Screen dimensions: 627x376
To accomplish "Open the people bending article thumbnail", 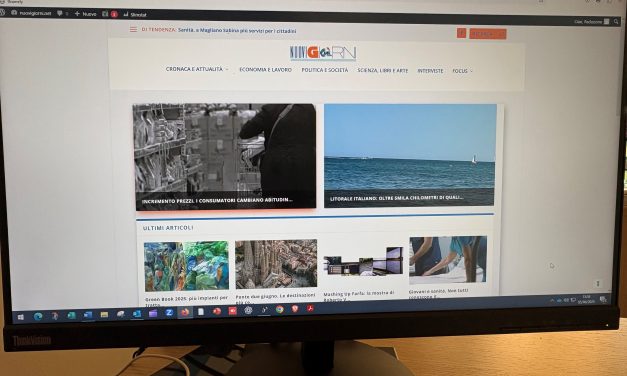I will 448,260.
